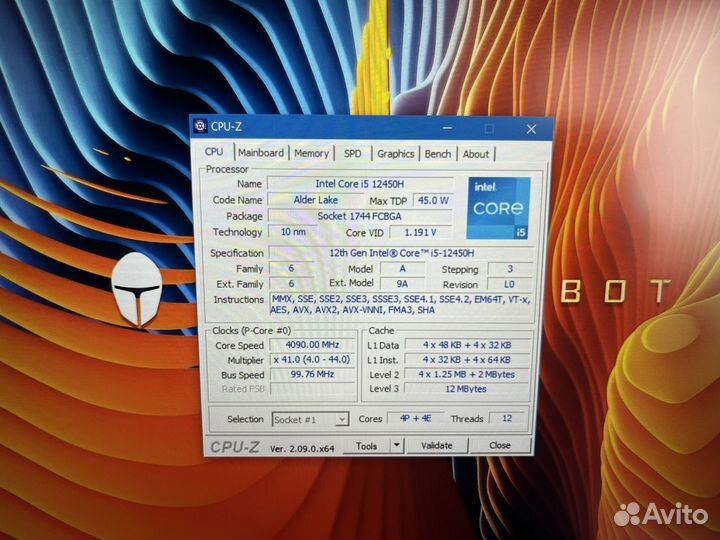Click the Tools button
This screenshot has width=720, height=540.
point(366,445)
